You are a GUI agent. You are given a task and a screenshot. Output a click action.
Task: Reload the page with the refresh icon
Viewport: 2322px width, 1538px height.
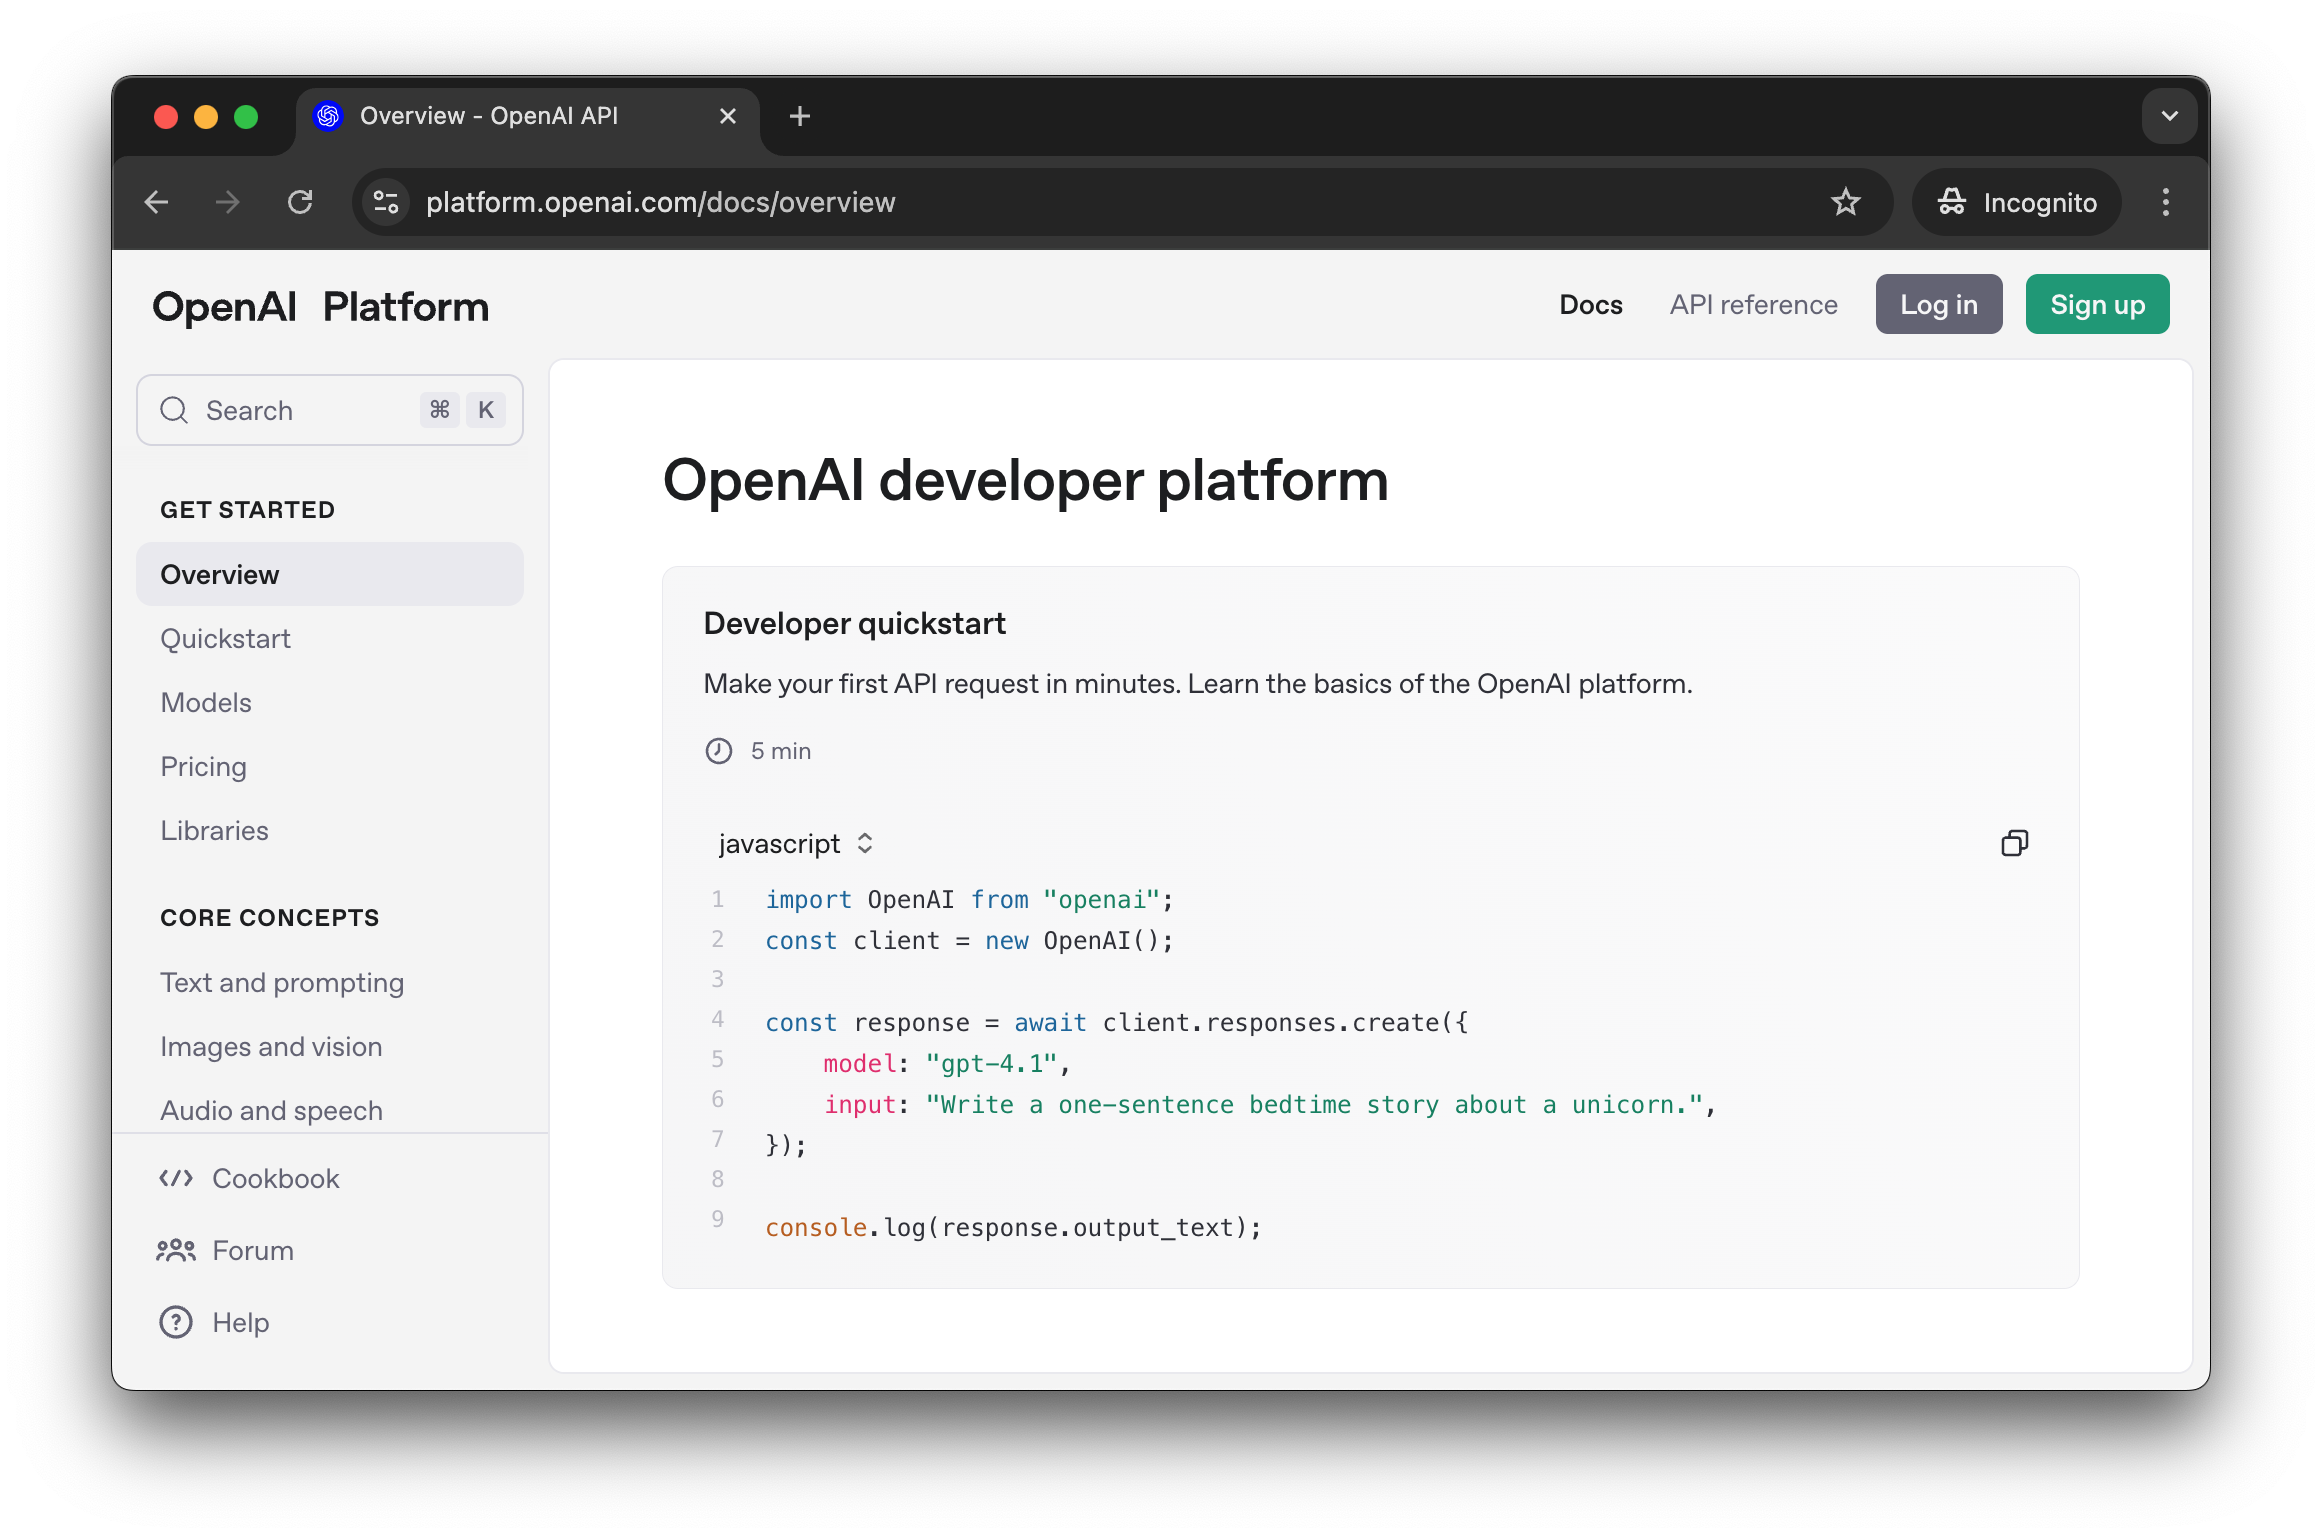pyautogui.click(x=300, y=202)
